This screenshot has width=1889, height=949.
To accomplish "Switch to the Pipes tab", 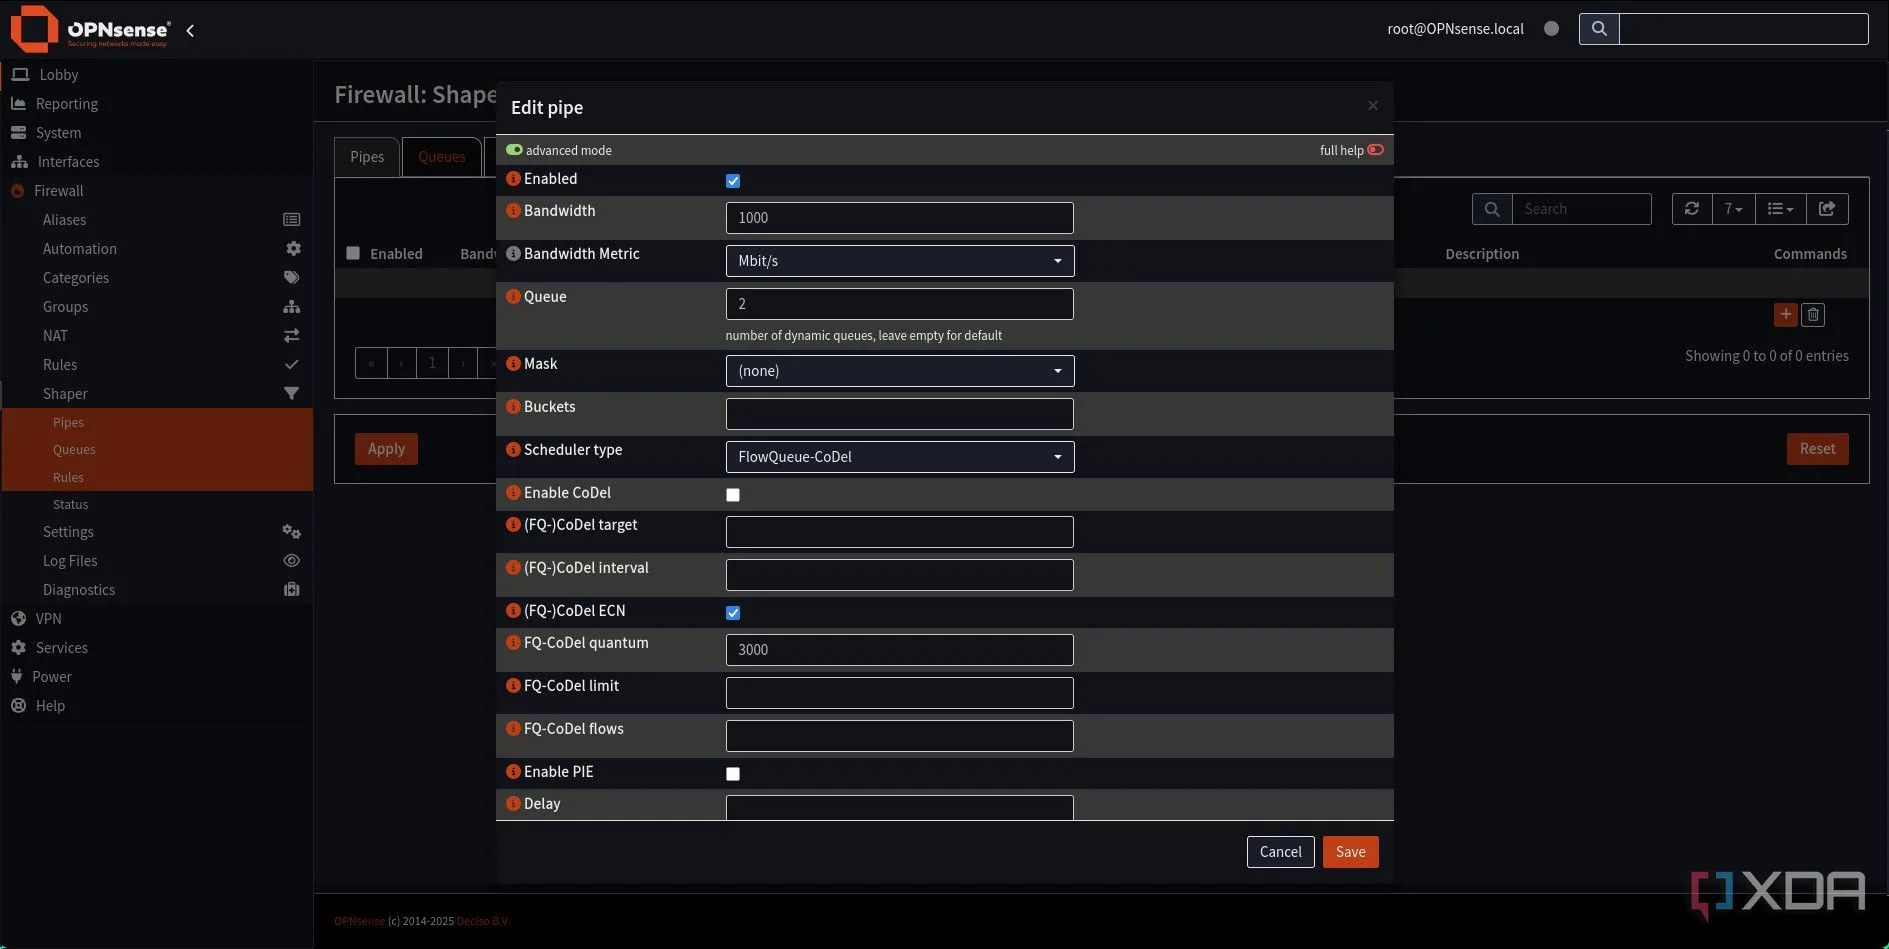I will coord(367,157).
